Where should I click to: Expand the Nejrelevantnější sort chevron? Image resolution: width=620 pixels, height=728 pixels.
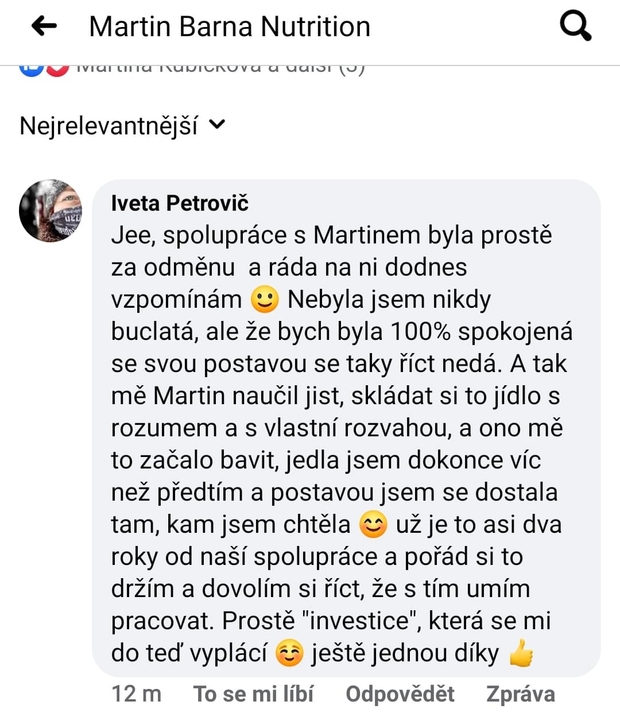[x=218, y=125]
